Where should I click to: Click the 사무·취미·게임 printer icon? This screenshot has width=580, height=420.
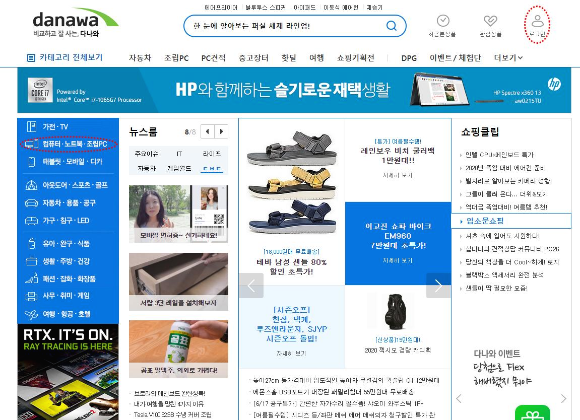[31, 296]
